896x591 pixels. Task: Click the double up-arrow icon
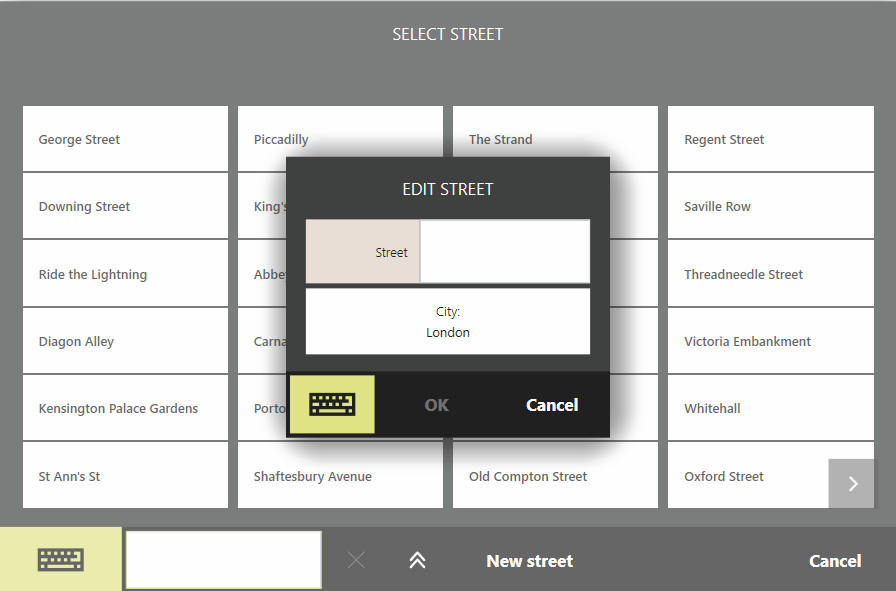(417, 561)
